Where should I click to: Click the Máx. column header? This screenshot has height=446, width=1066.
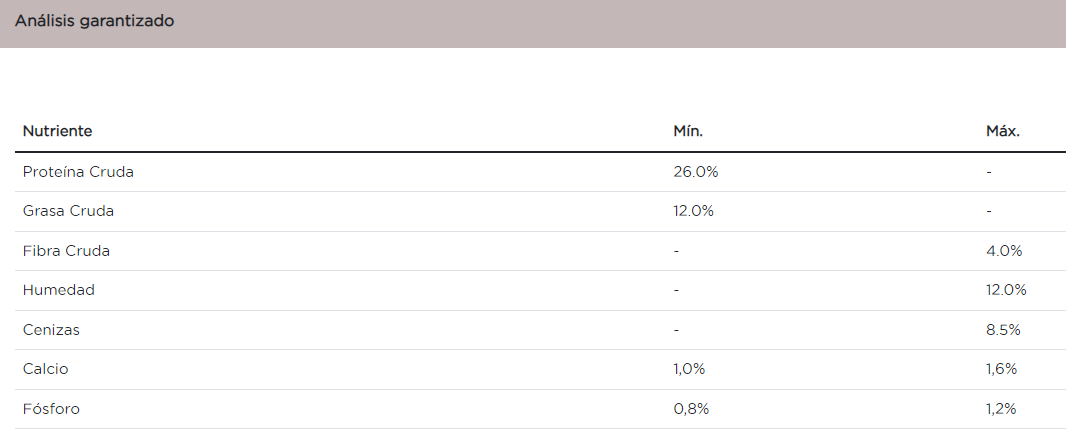point(1003,131)
